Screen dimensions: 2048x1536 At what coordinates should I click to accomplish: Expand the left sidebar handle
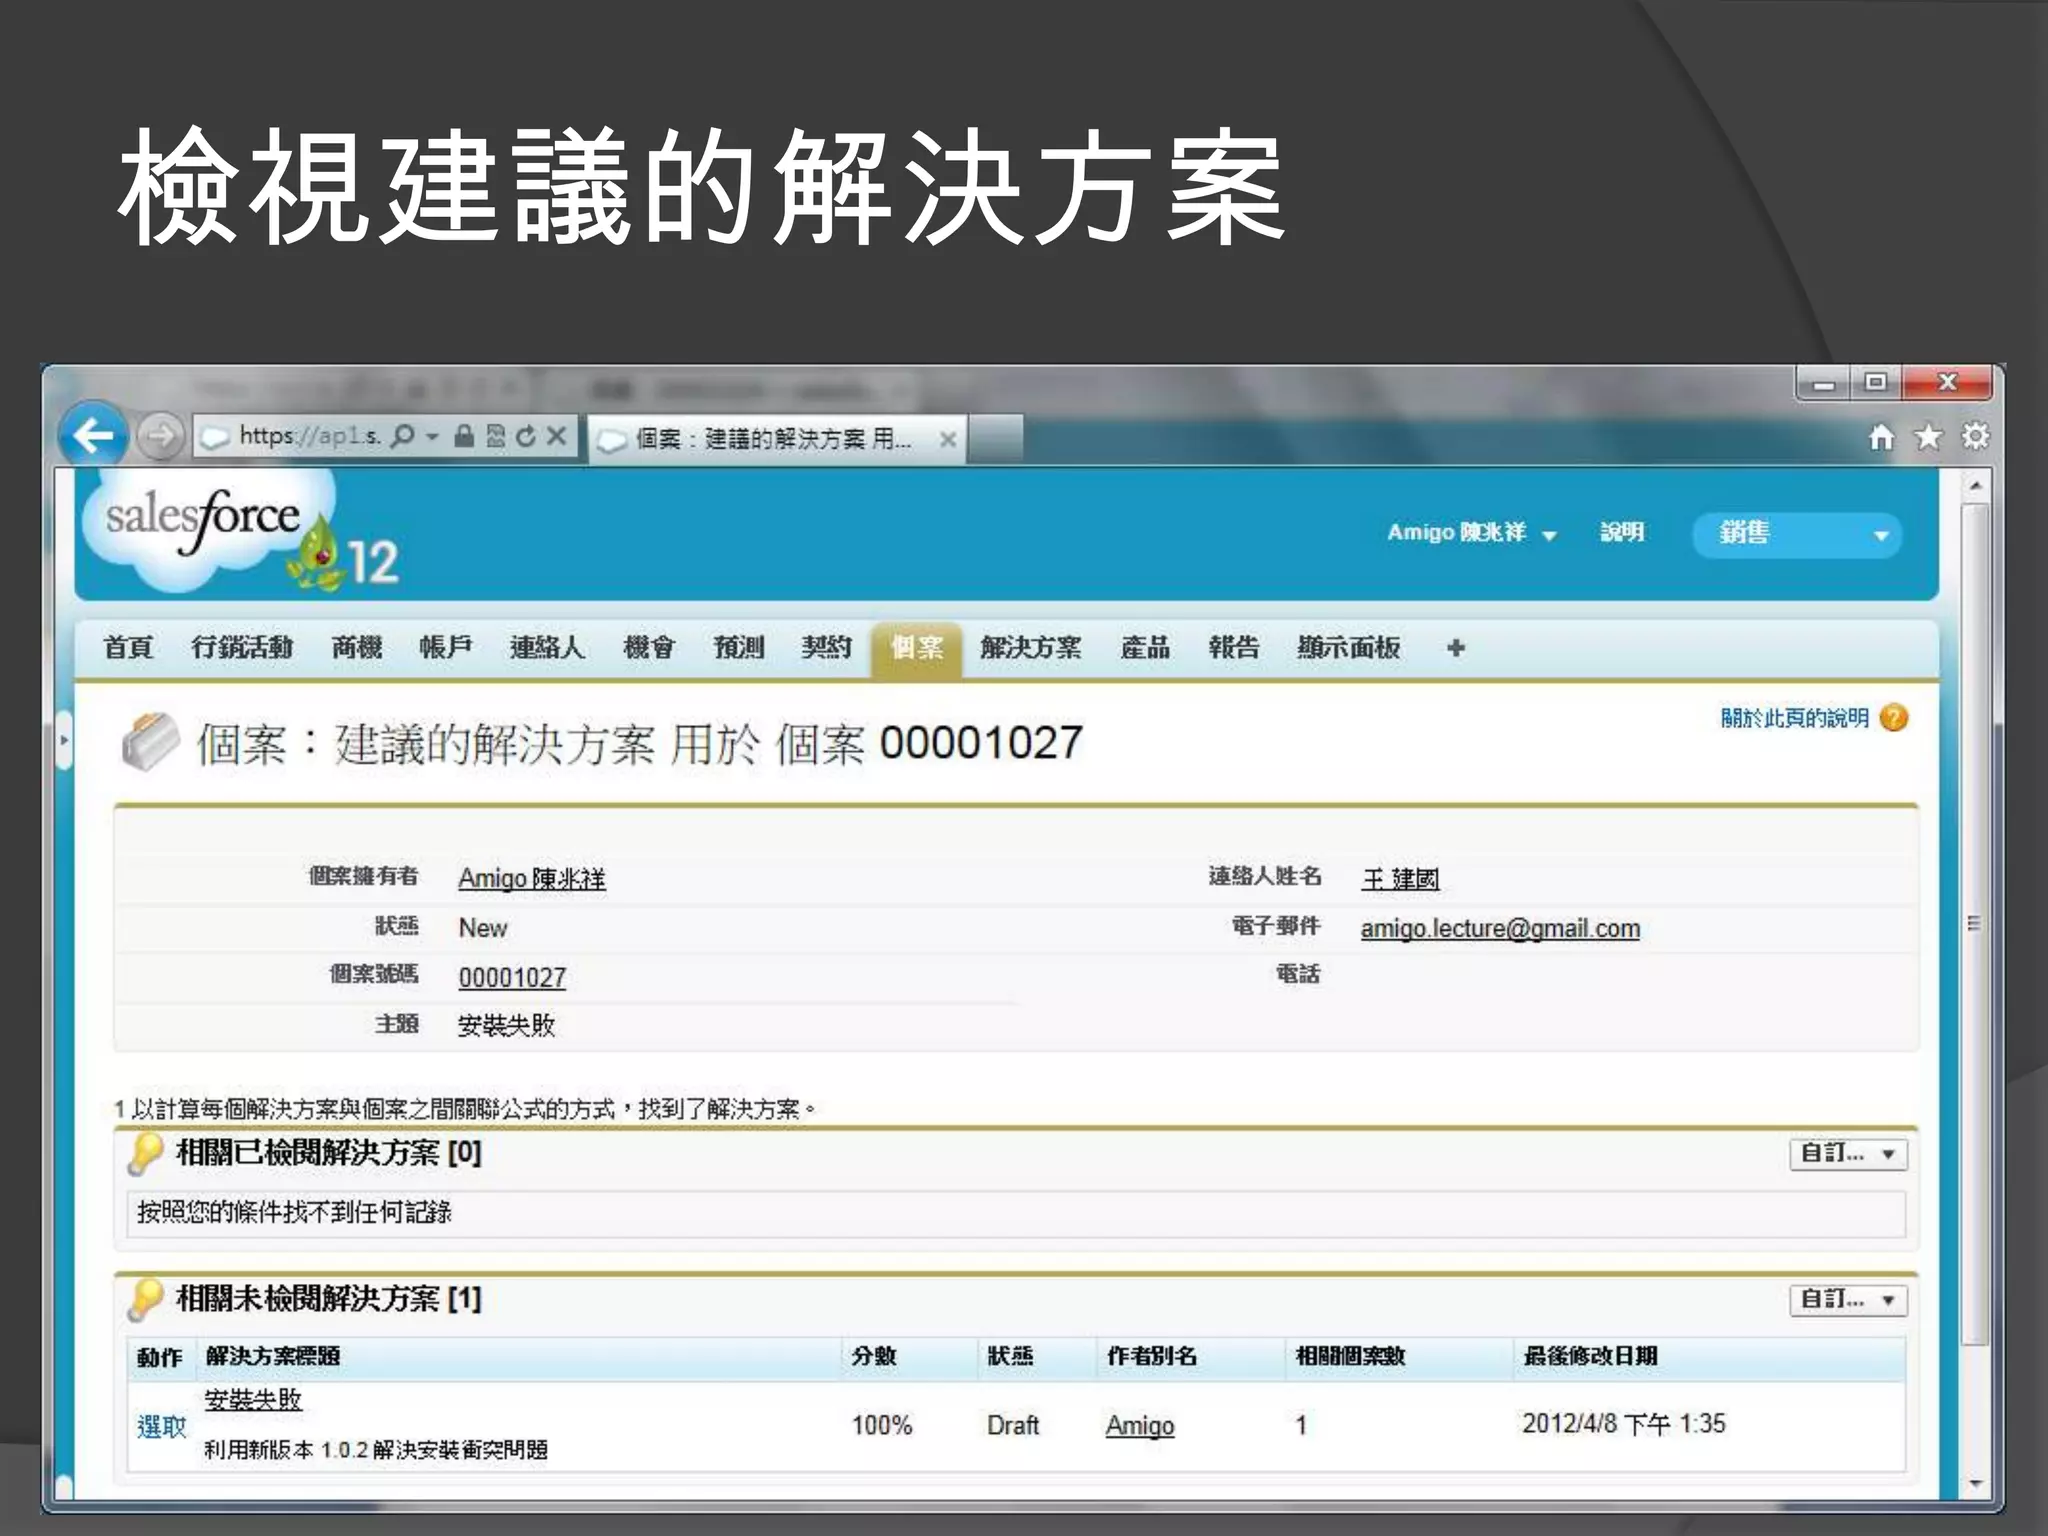(64, 740)
